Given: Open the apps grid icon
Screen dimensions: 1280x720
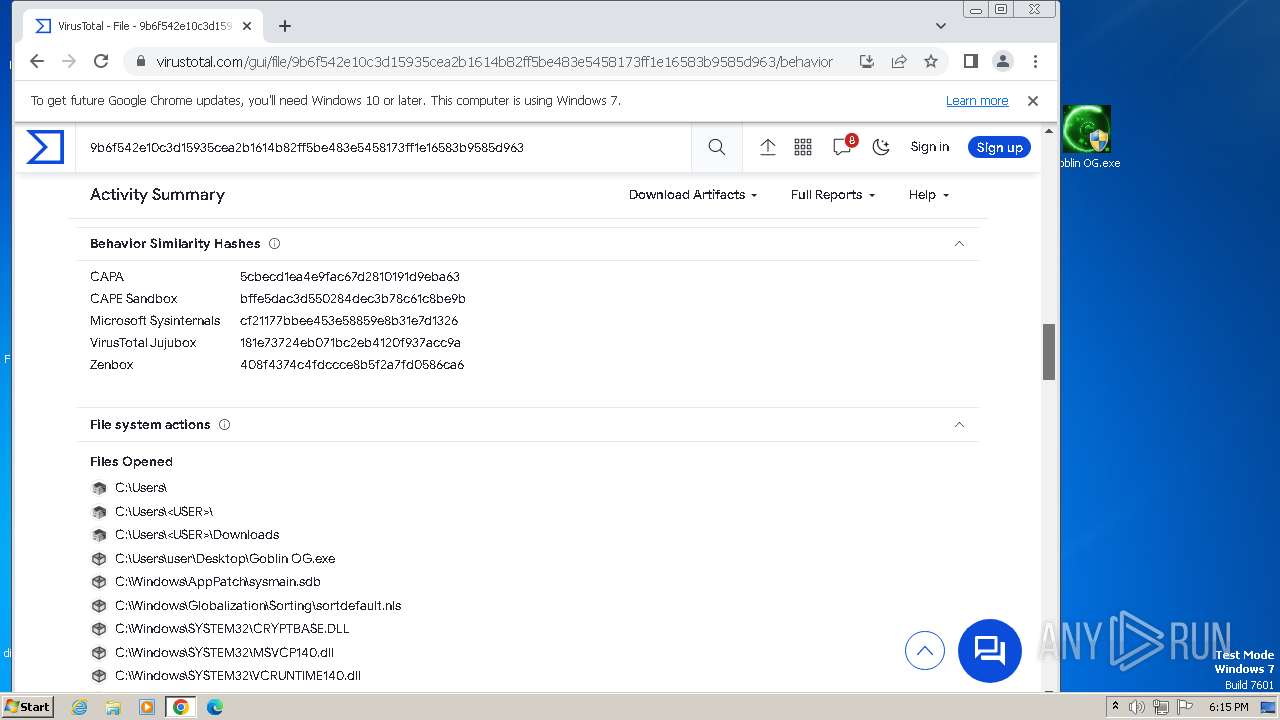Looking at the screenshot, I should [x=803, y=147].
